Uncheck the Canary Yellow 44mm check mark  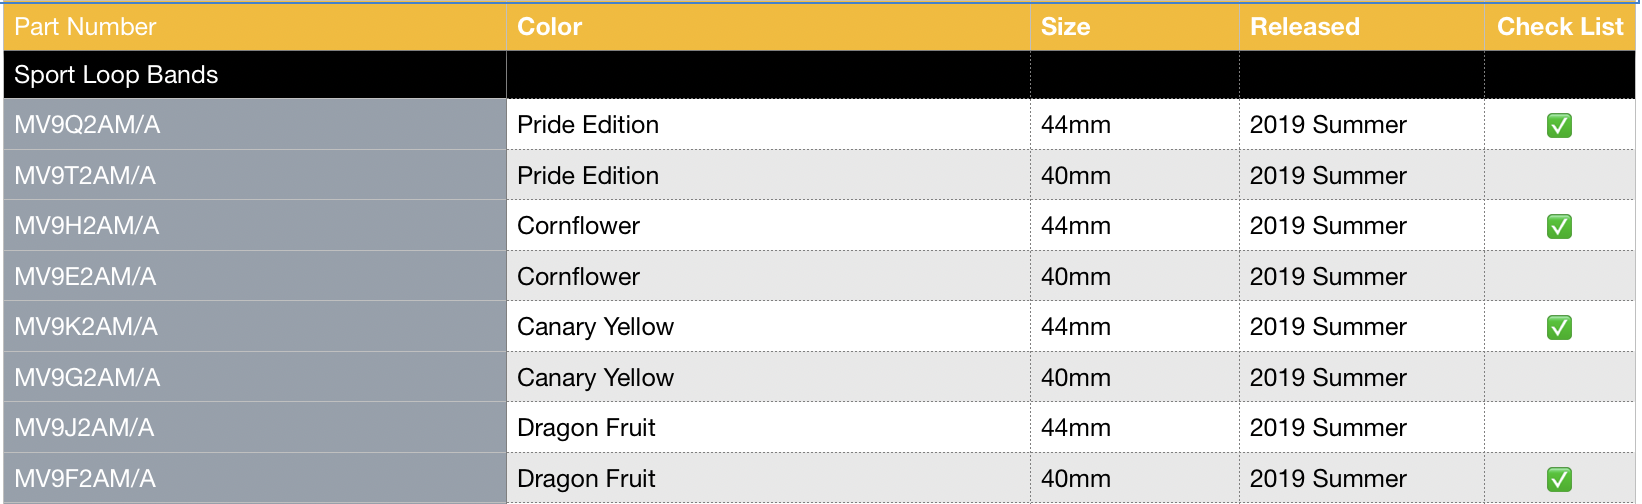pyautogui.click(x=1559, y=327)
